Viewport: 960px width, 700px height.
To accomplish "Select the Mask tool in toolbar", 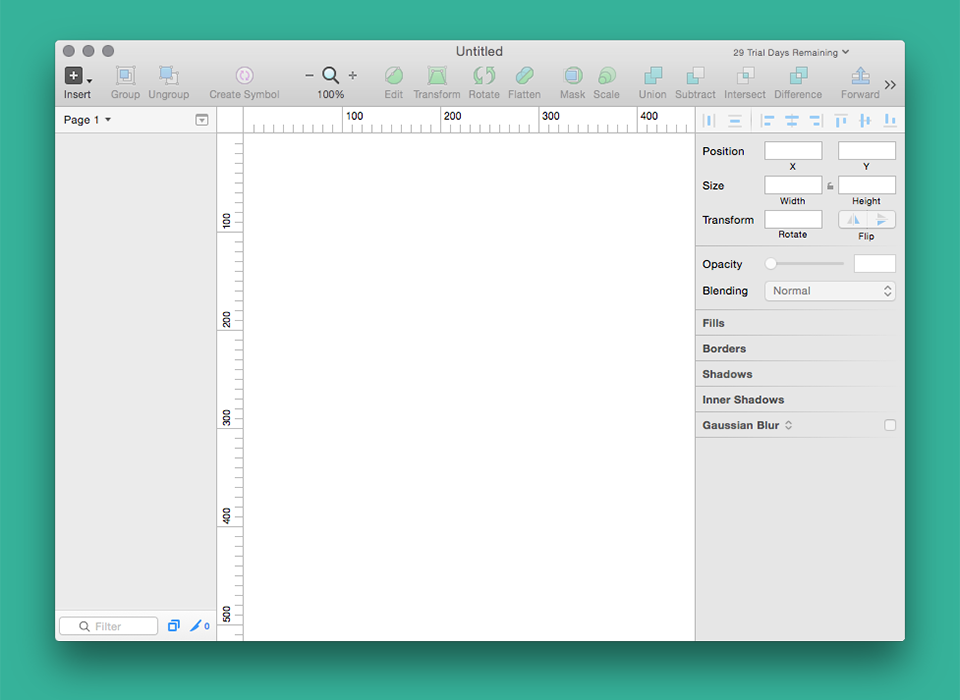I will click(x=572, y=76).
